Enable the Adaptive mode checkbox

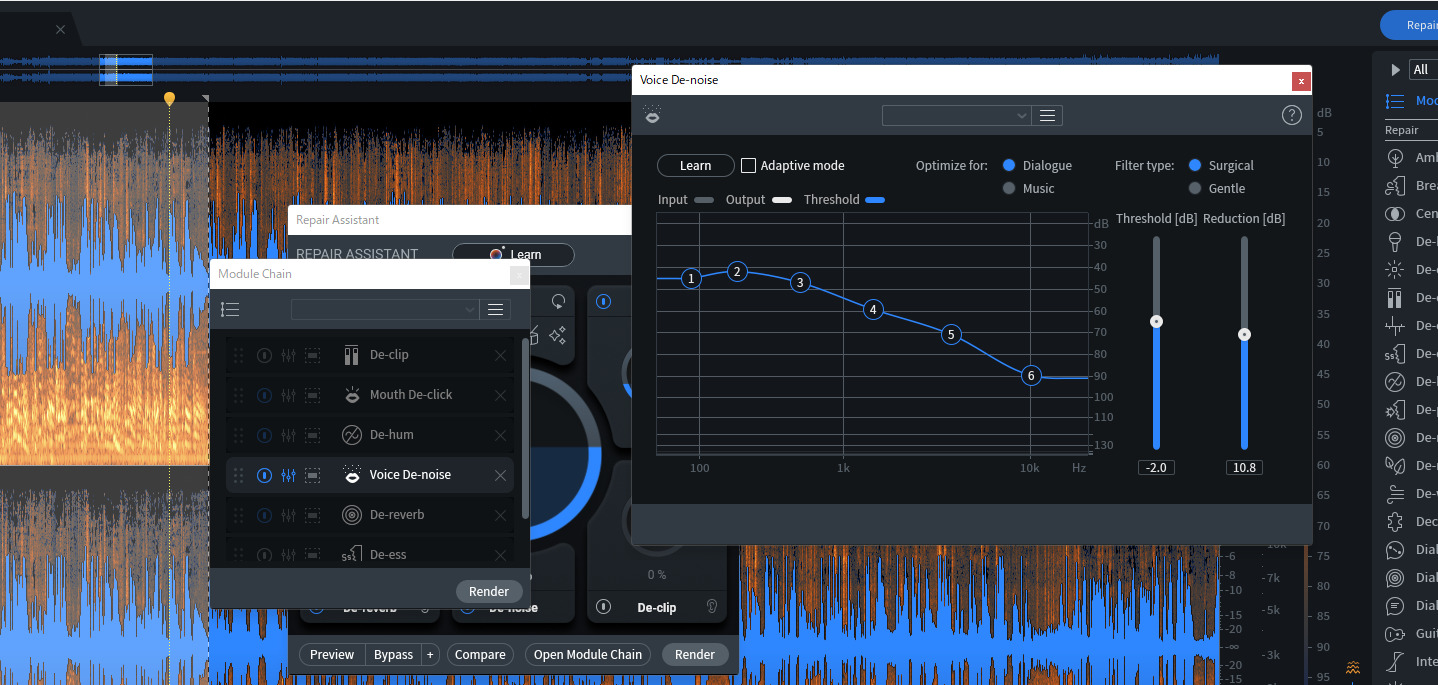(x=748, y=165)
